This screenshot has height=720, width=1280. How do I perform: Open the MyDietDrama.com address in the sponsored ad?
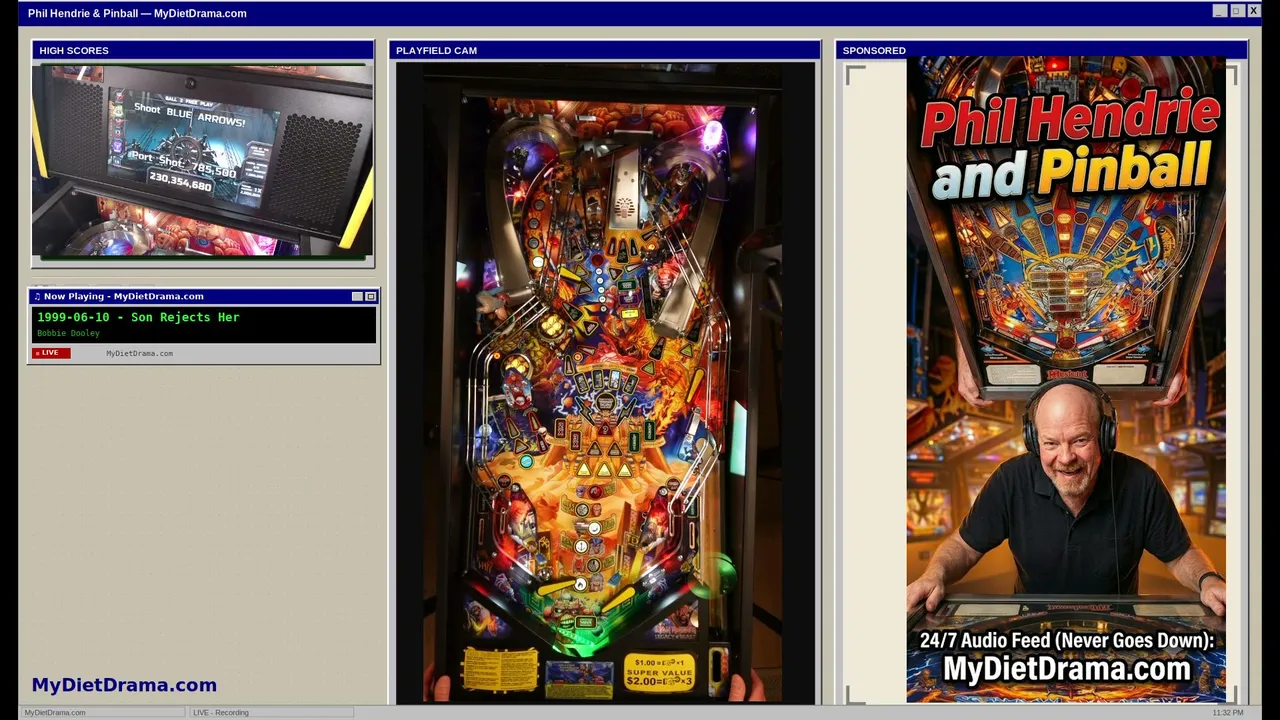click(1067, 668)
